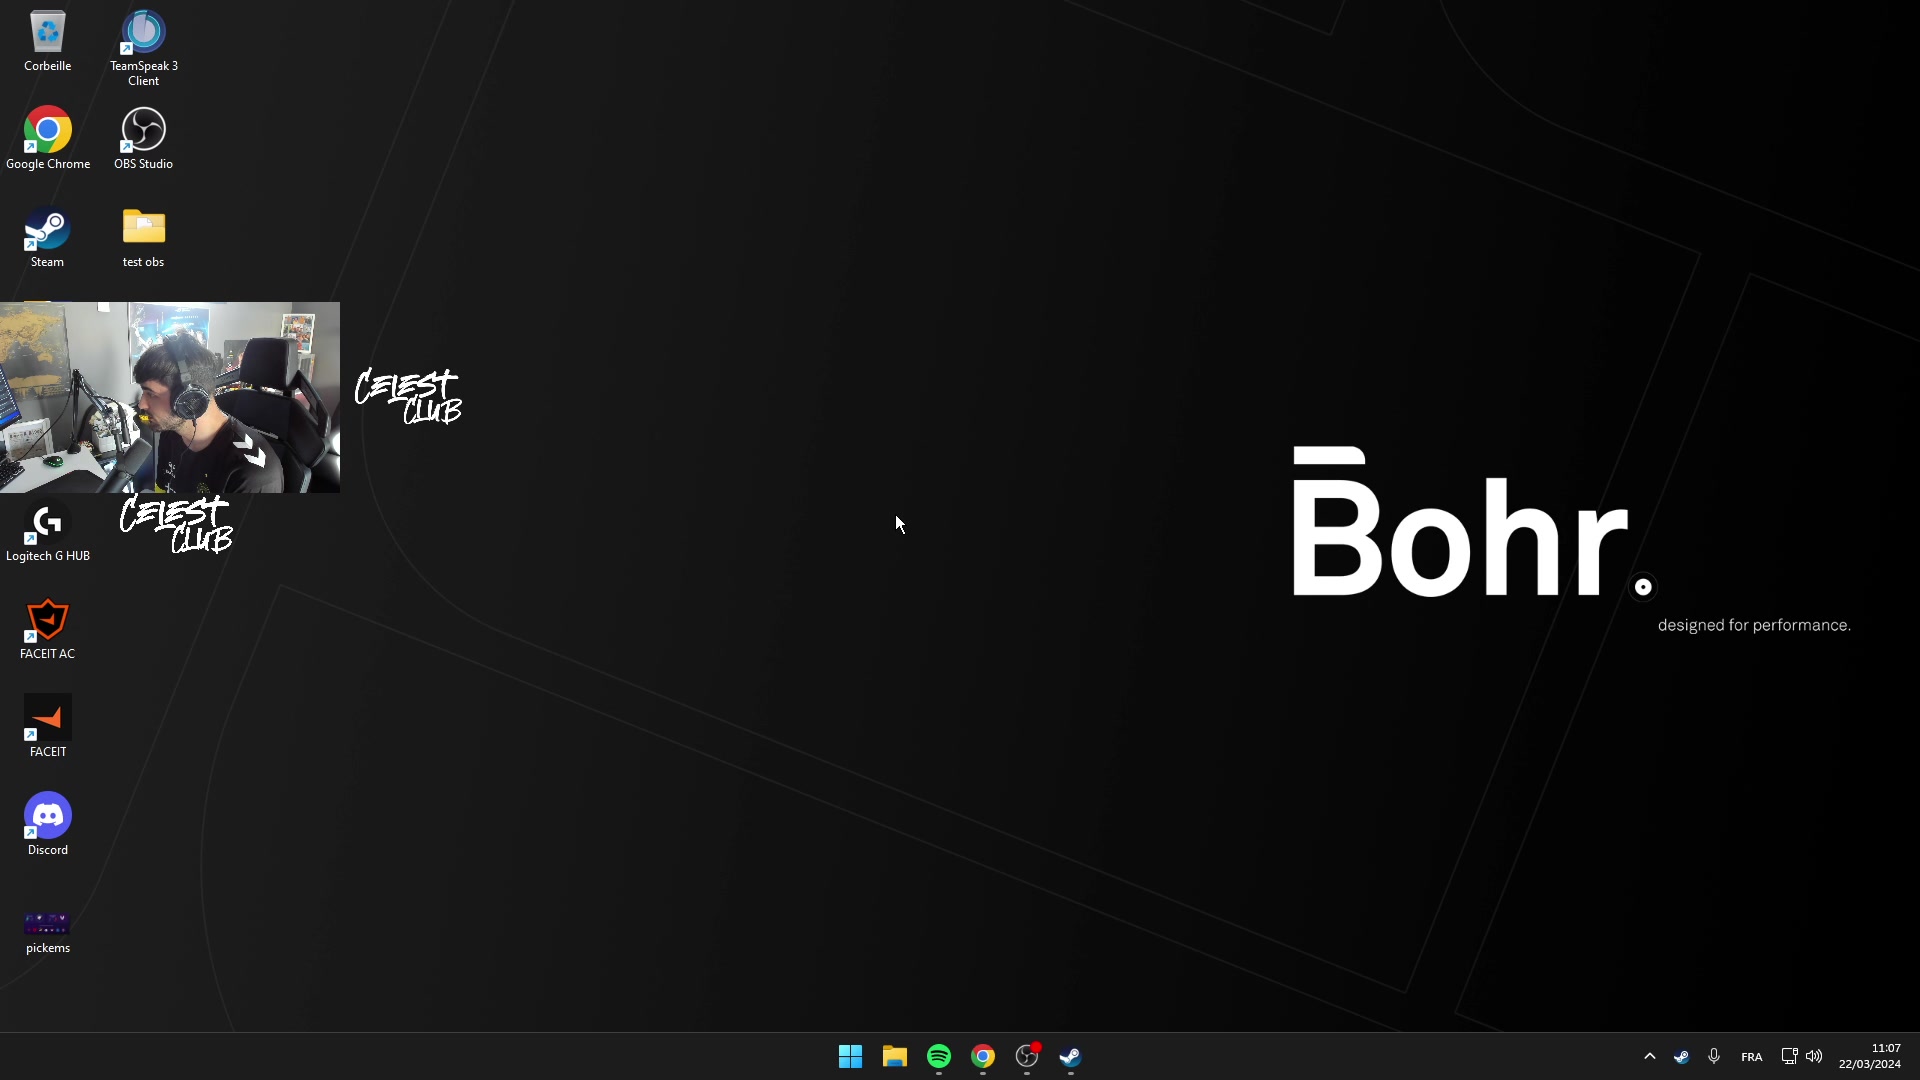Open File Explorer from the taskbar
This screenshot has width=1920, height=1080.
[x=894, y=1056]
